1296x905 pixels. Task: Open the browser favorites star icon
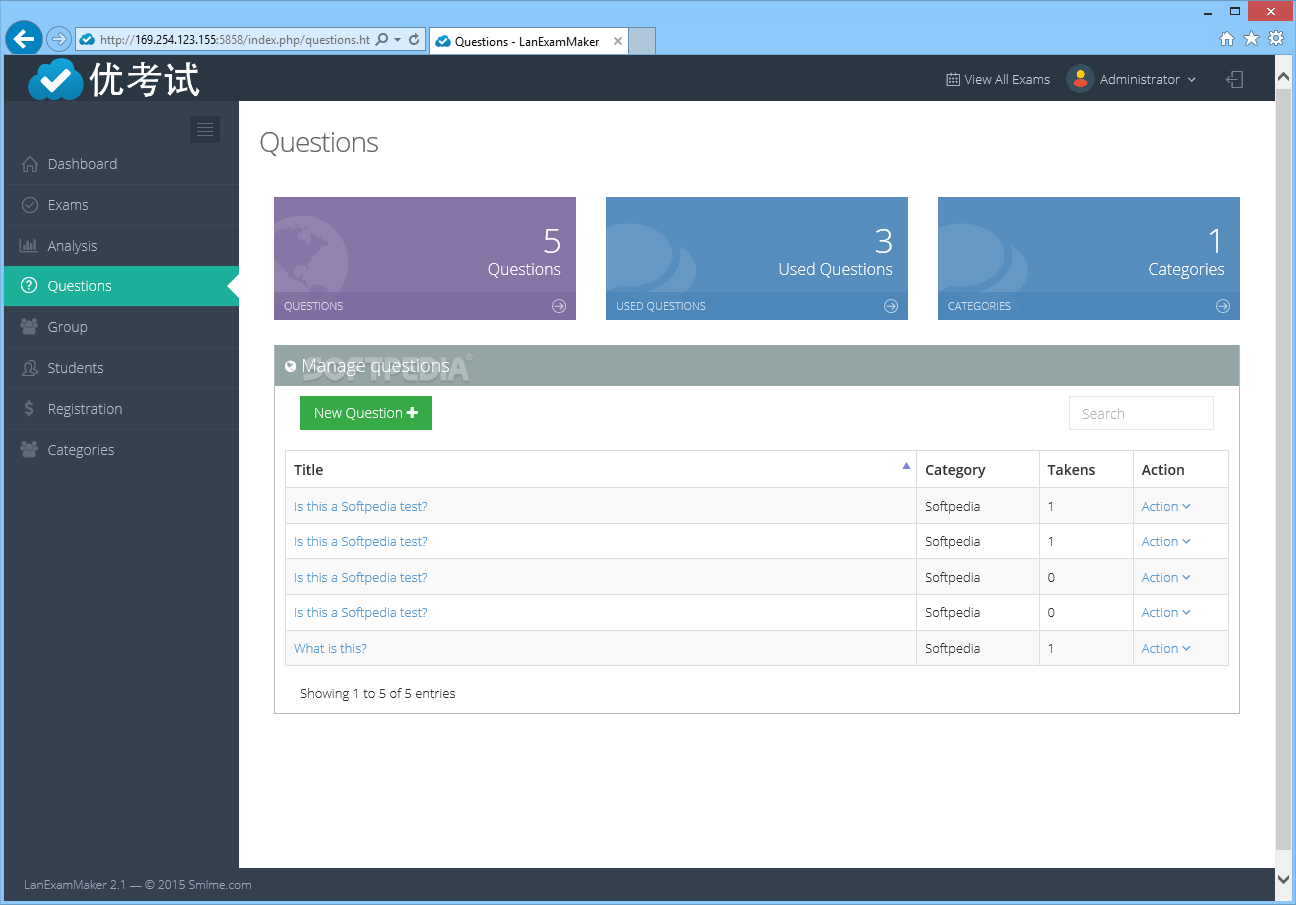tap(1251, 39)
